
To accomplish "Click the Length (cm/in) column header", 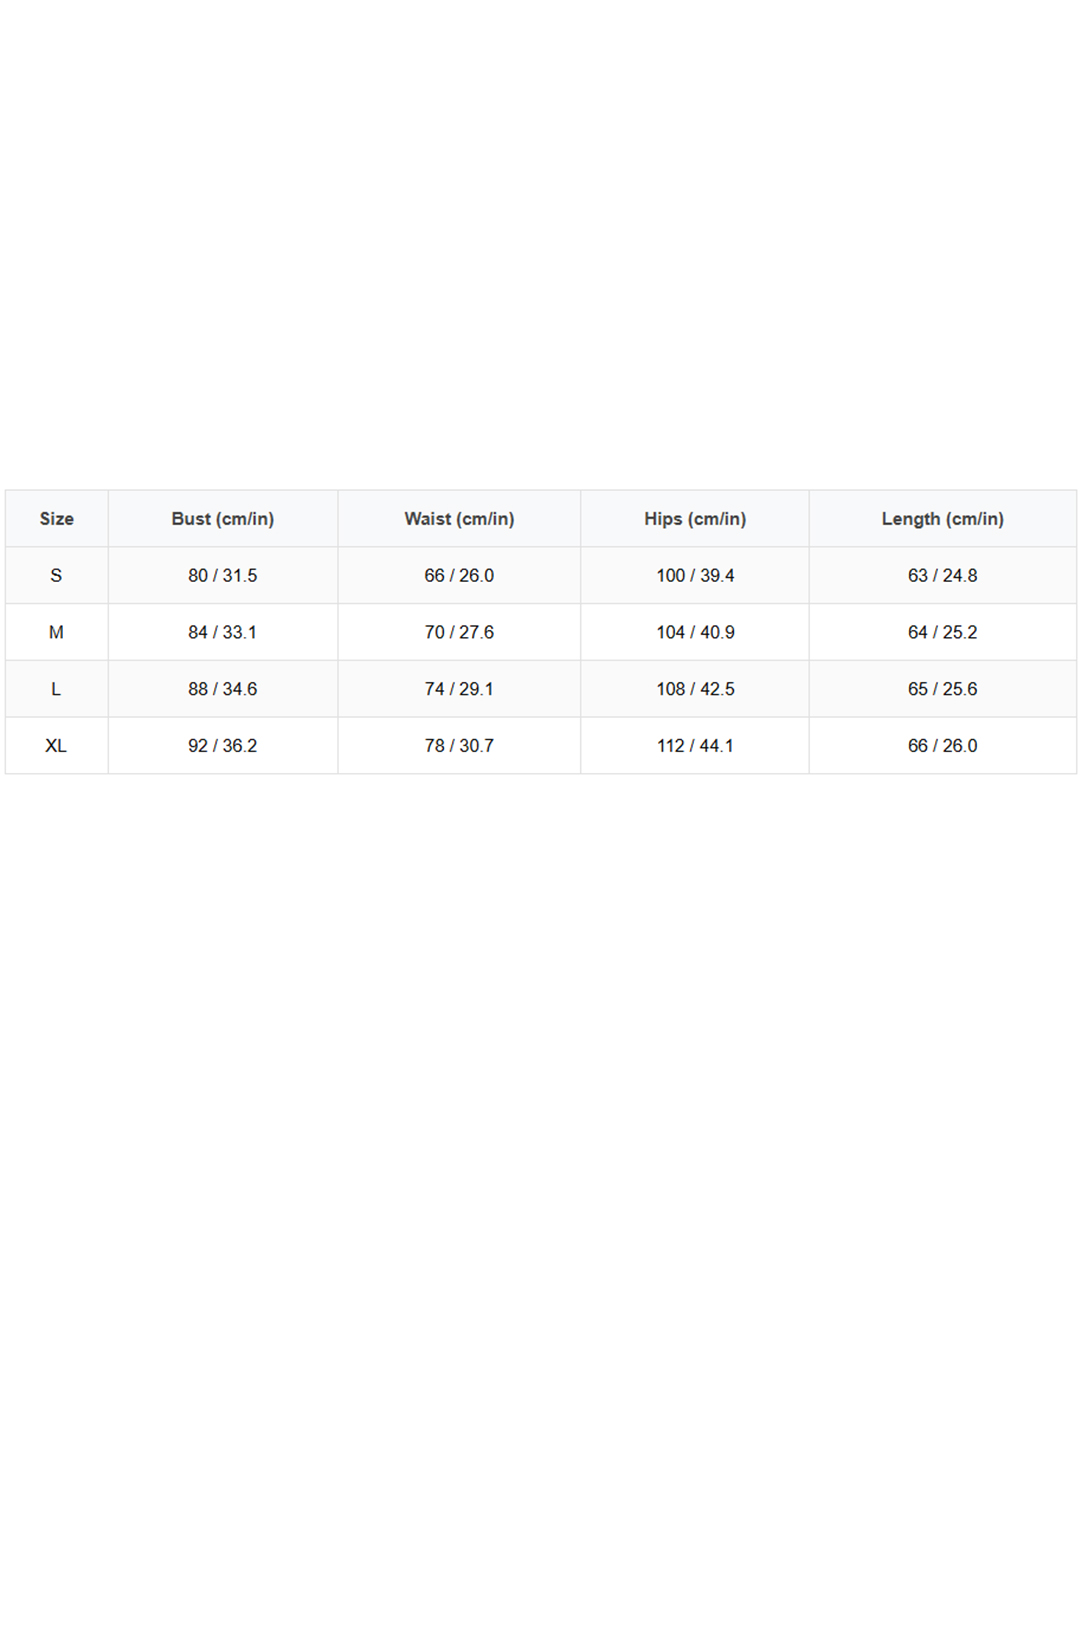I will pos(943,519).
